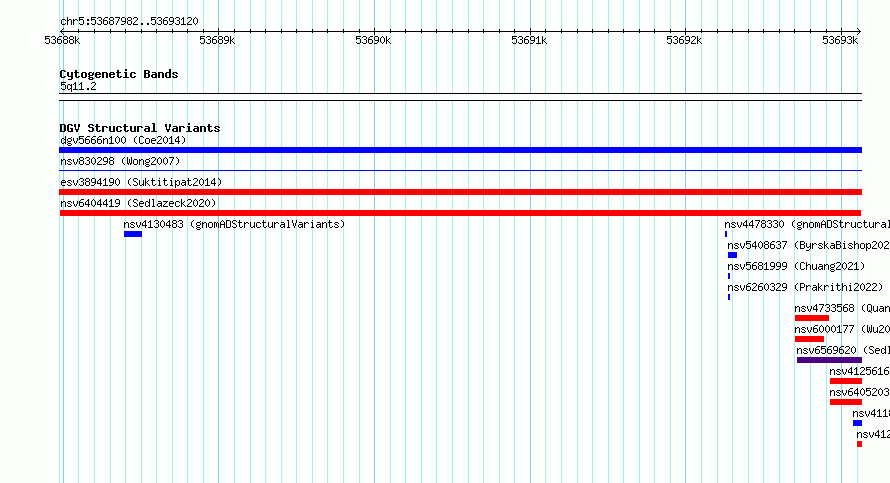Click the purple nsv6569620 variant bar
Viewport: 890px width, 483px height.
[829, 360]
